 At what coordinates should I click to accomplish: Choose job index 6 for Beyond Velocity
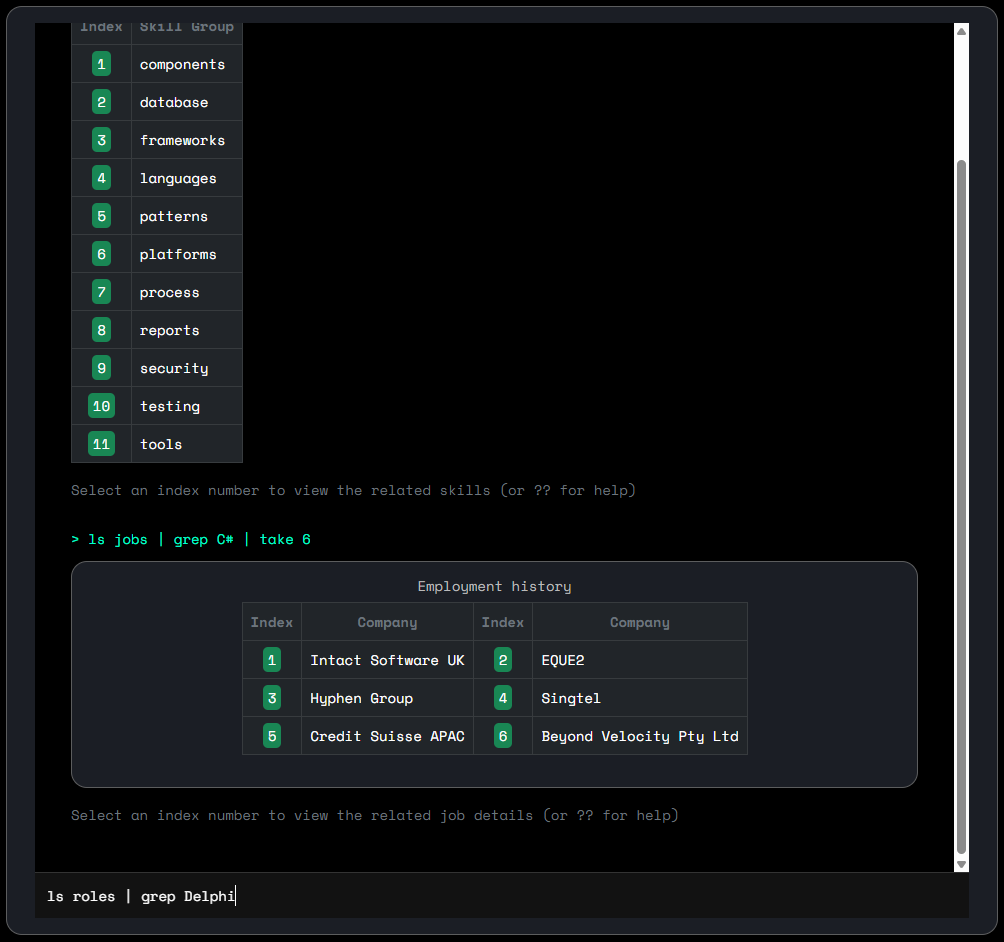[503, 736]
